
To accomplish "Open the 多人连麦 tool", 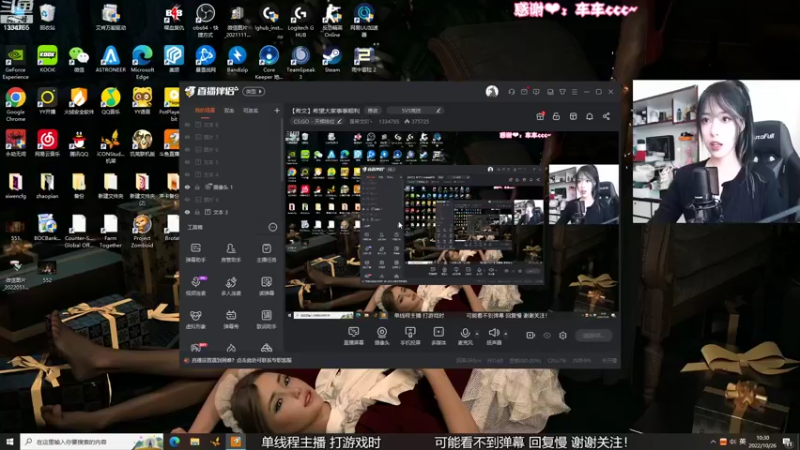I will tap(231, 286).
